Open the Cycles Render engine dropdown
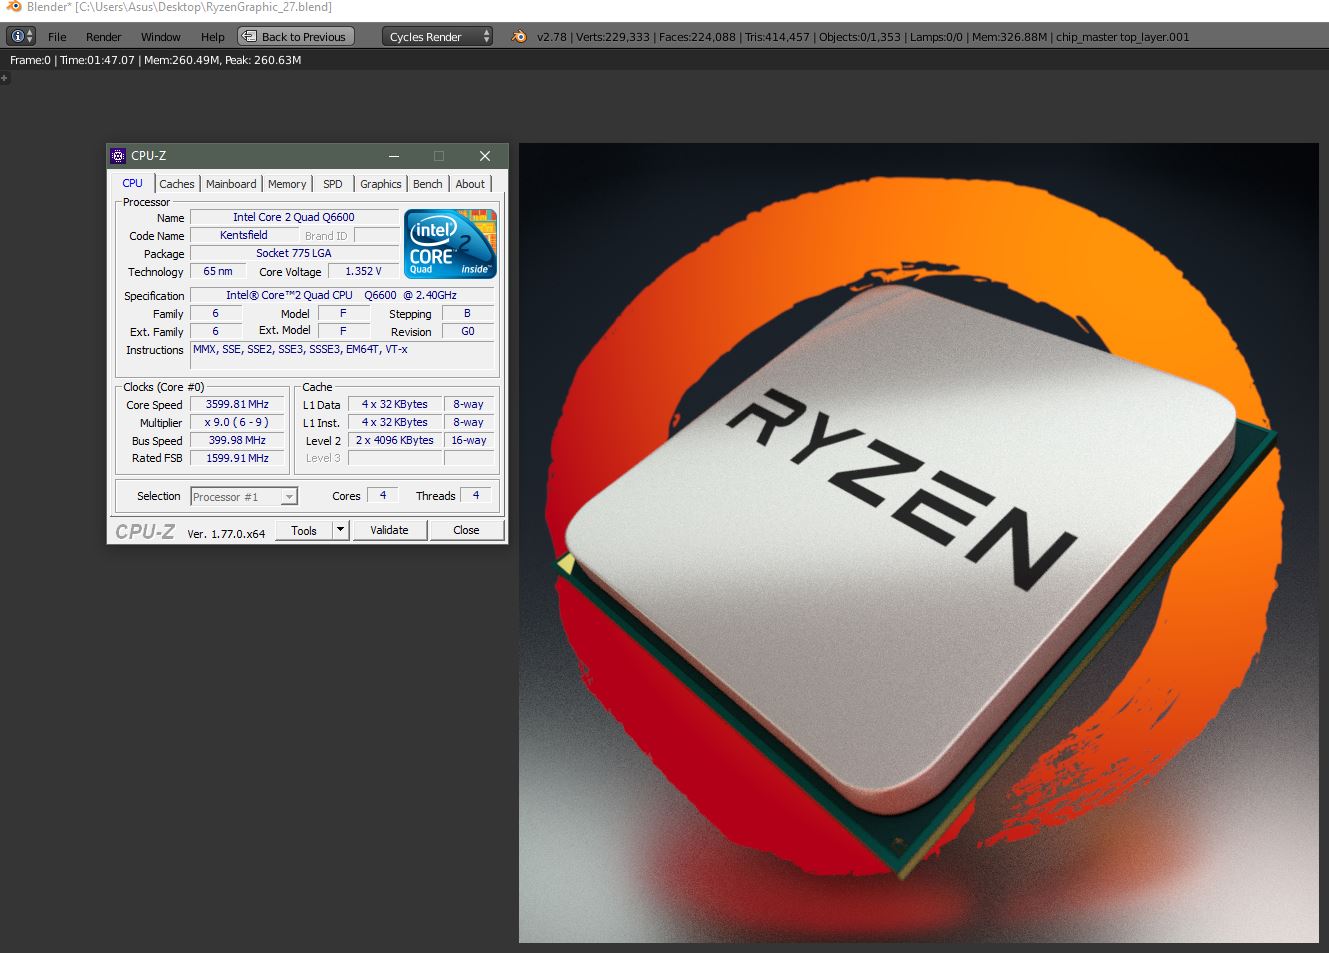Image resolution: width=1329 pixels, height=953 pixels. point(438,36)
